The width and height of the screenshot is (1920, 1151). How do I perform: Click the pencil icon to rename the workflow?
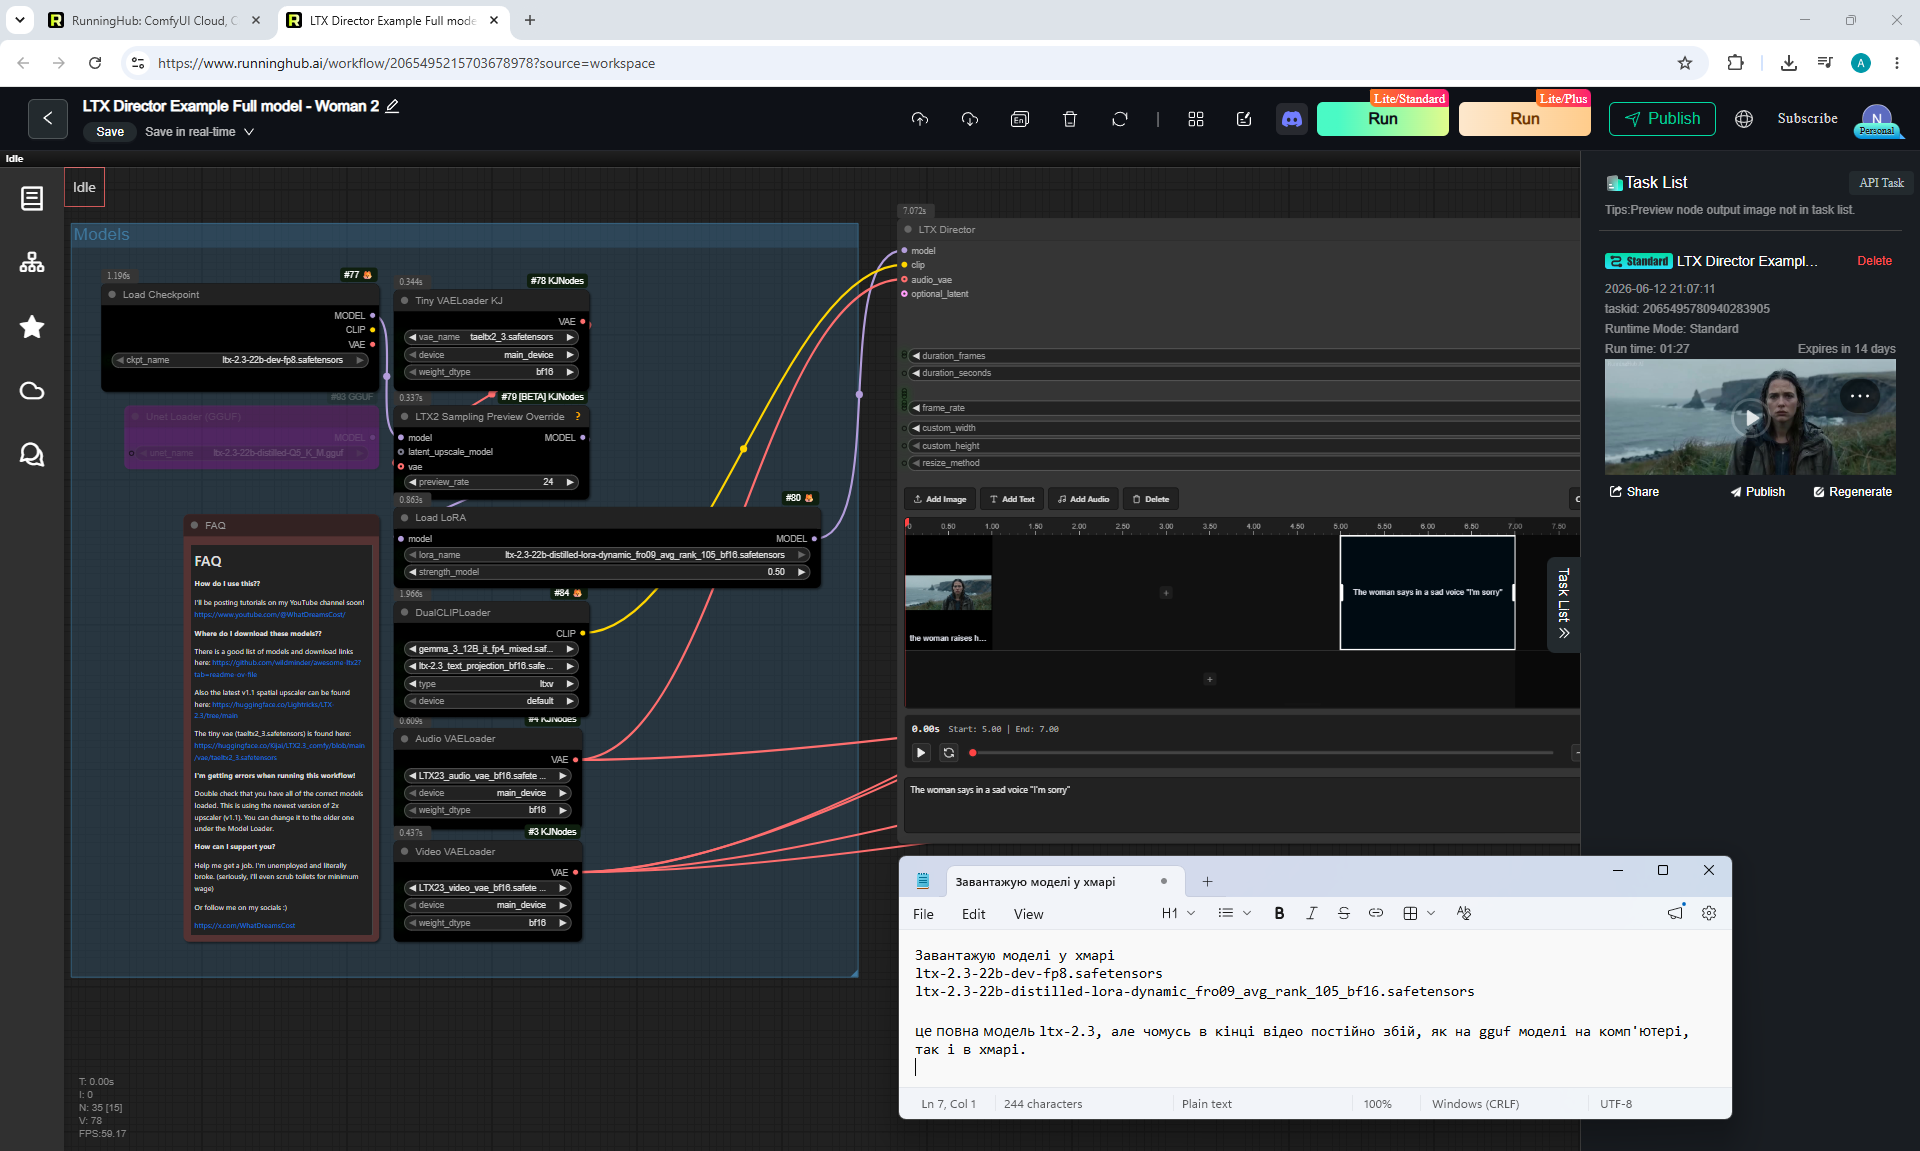click(393, 106)
